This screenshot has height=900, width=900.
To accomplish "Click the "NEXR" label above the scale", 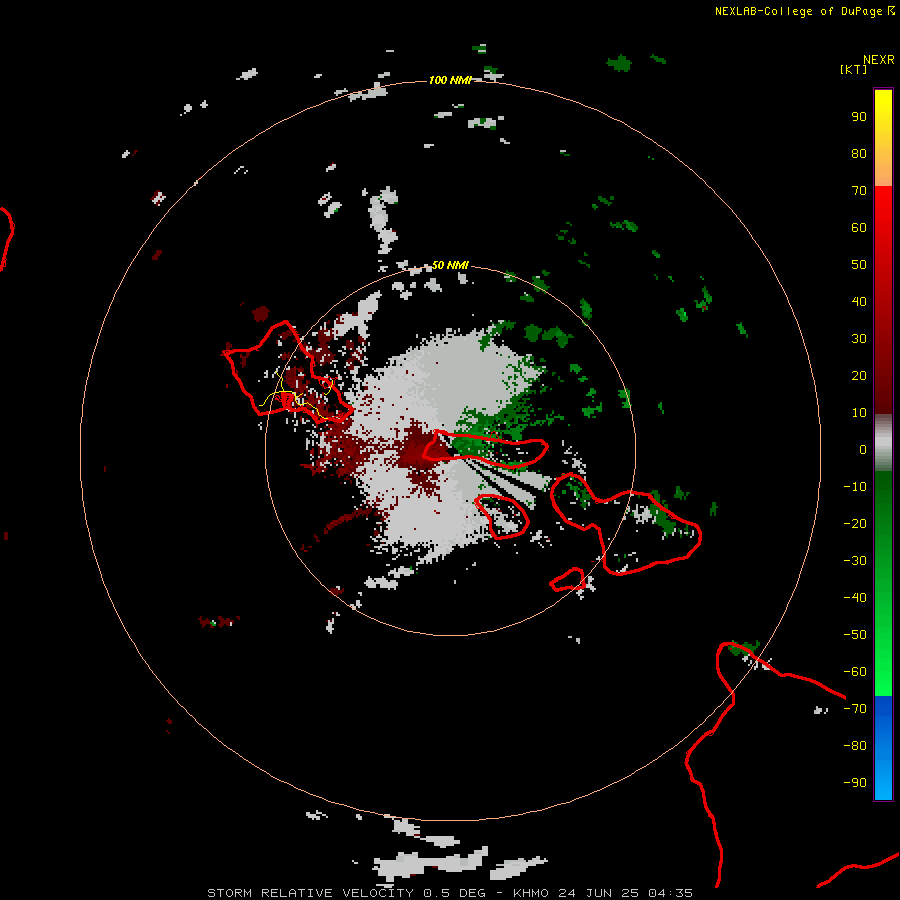I will [878, 59].
